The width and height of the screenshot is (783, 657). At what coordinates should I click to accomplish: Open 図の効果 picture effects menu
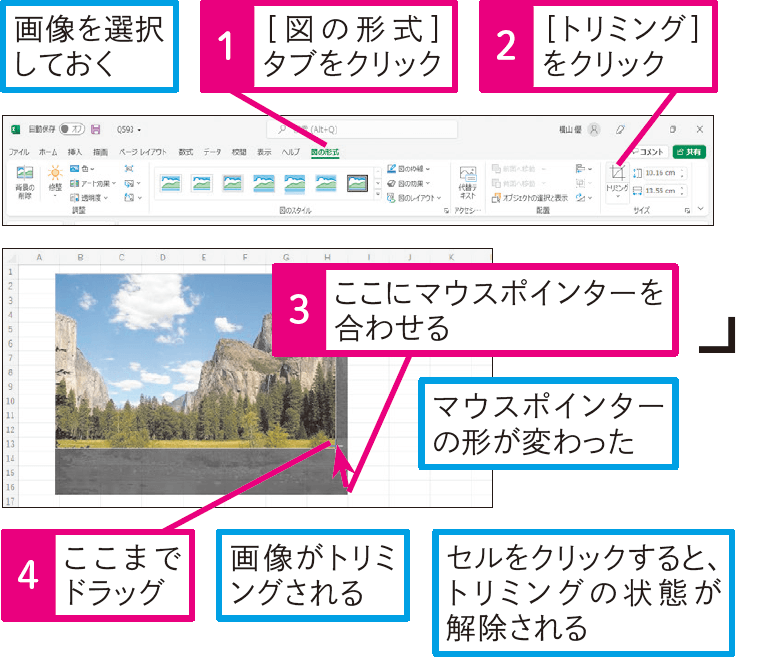point(408,183)
